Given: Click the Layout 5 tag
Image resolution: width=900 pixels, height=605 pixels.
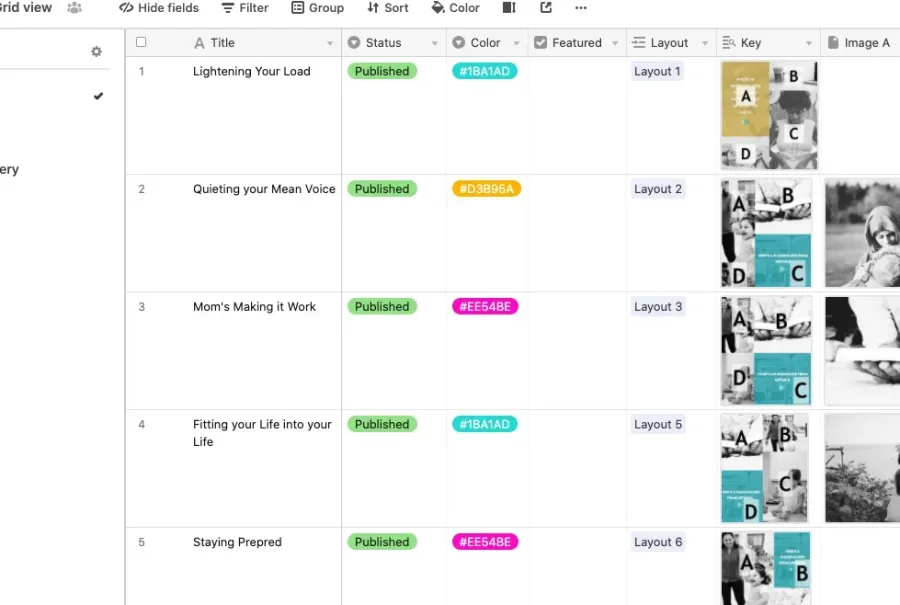Looking at the screenshot, I should coord(658,424).
